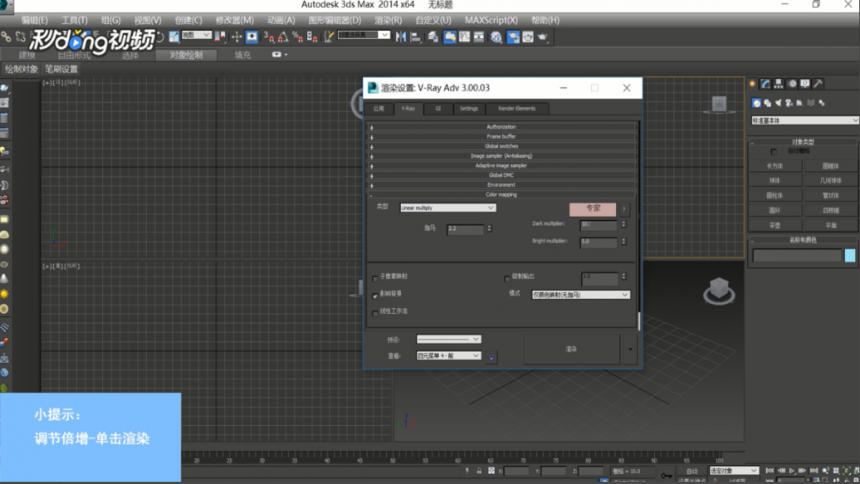Expand the Image sampler (Antialiasing) rollout
This screenshot has width=860, height=484.
pyautogui.click(x=501, y=156)
